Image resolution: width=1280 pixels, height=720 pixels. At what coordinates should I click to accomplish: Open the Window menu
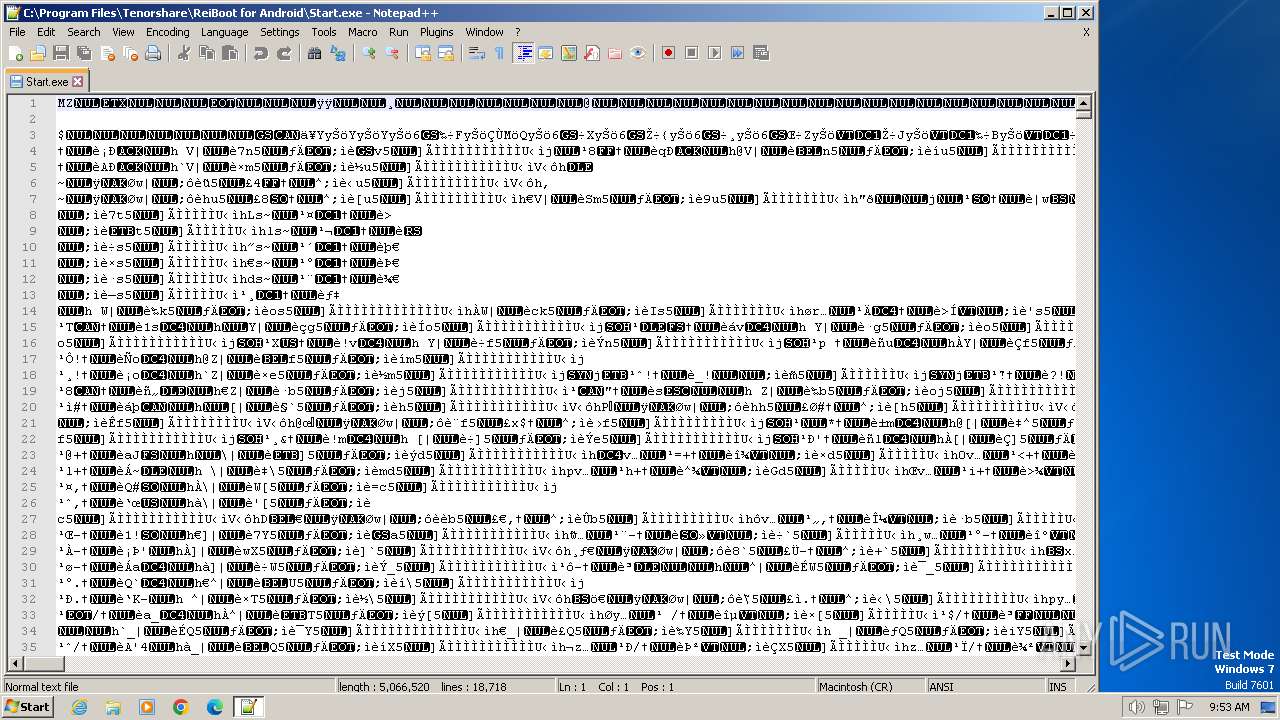(485, 32)
